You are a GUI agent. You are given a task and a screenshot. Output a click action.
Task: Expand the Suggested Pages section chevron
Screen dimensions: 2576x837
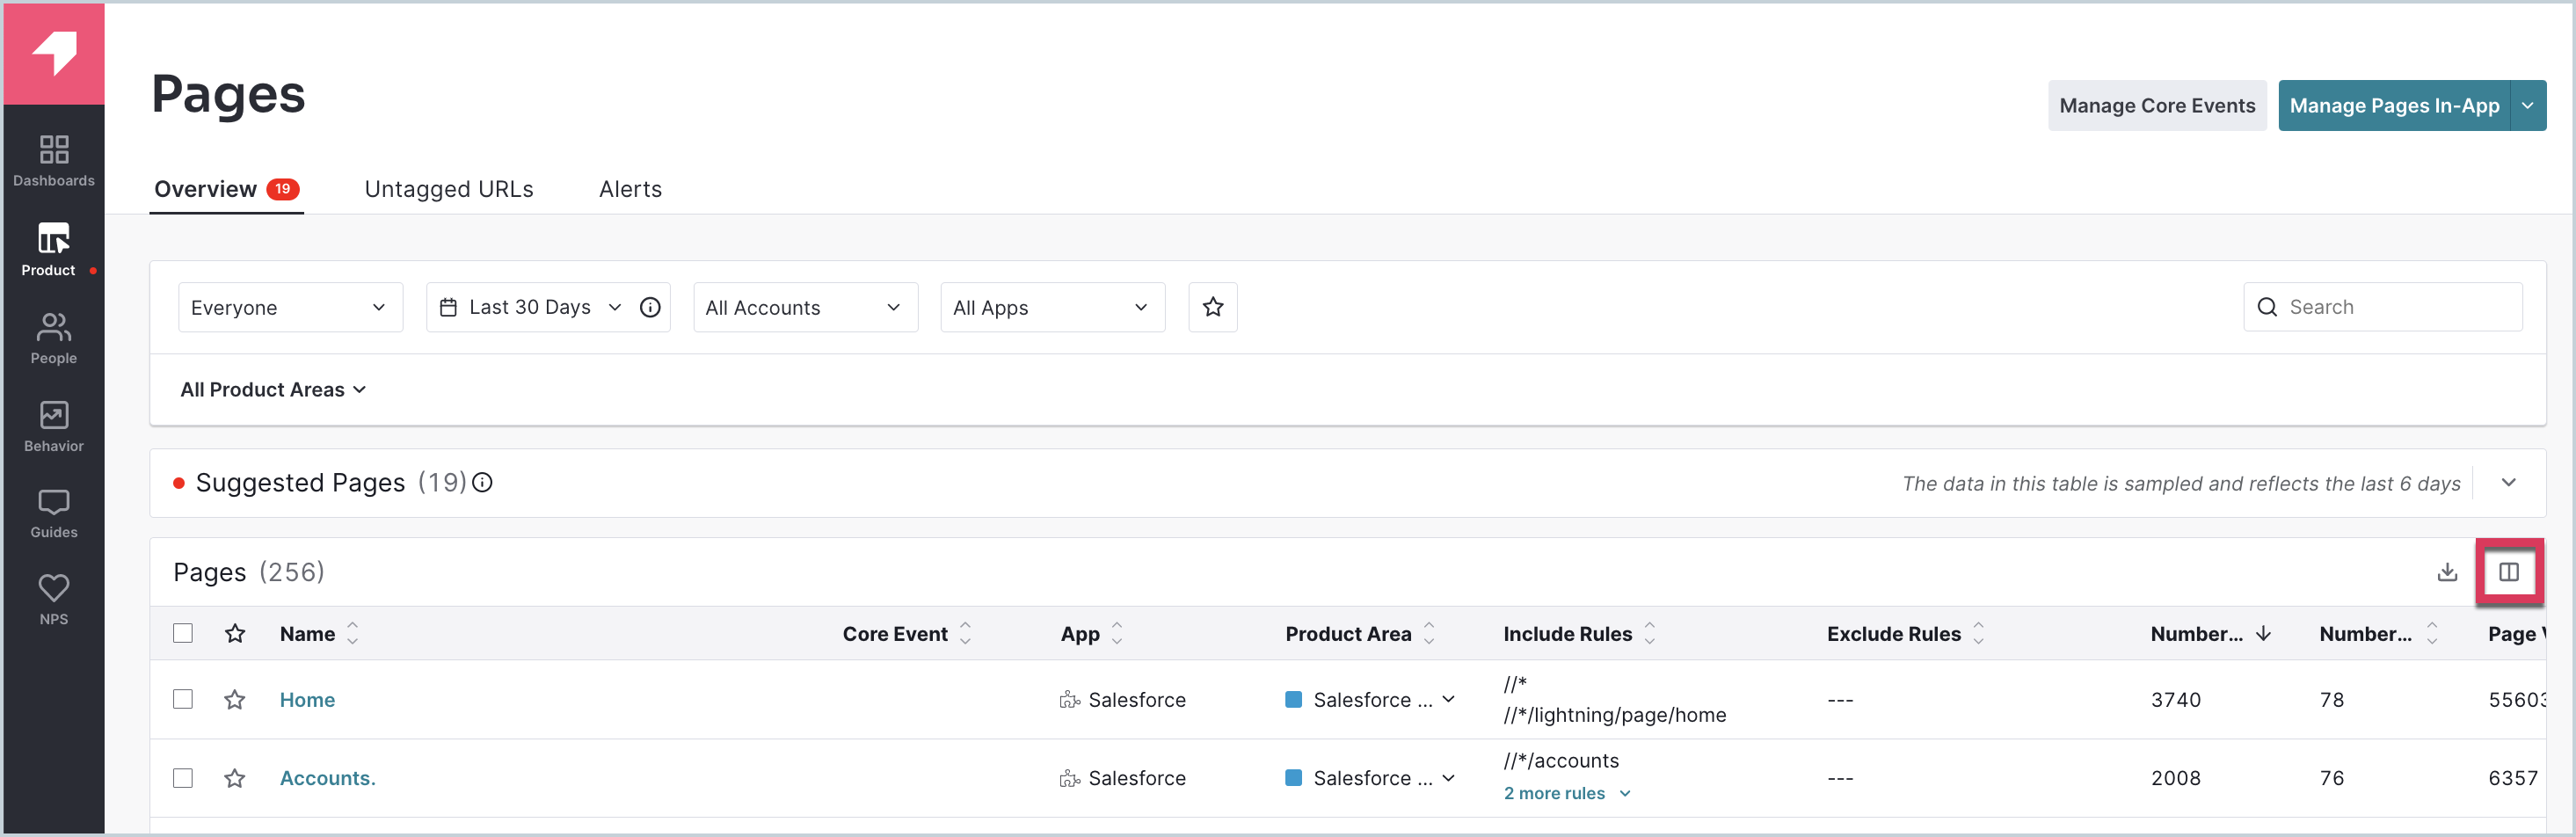pyautogui.click(x=2509, y=483)
